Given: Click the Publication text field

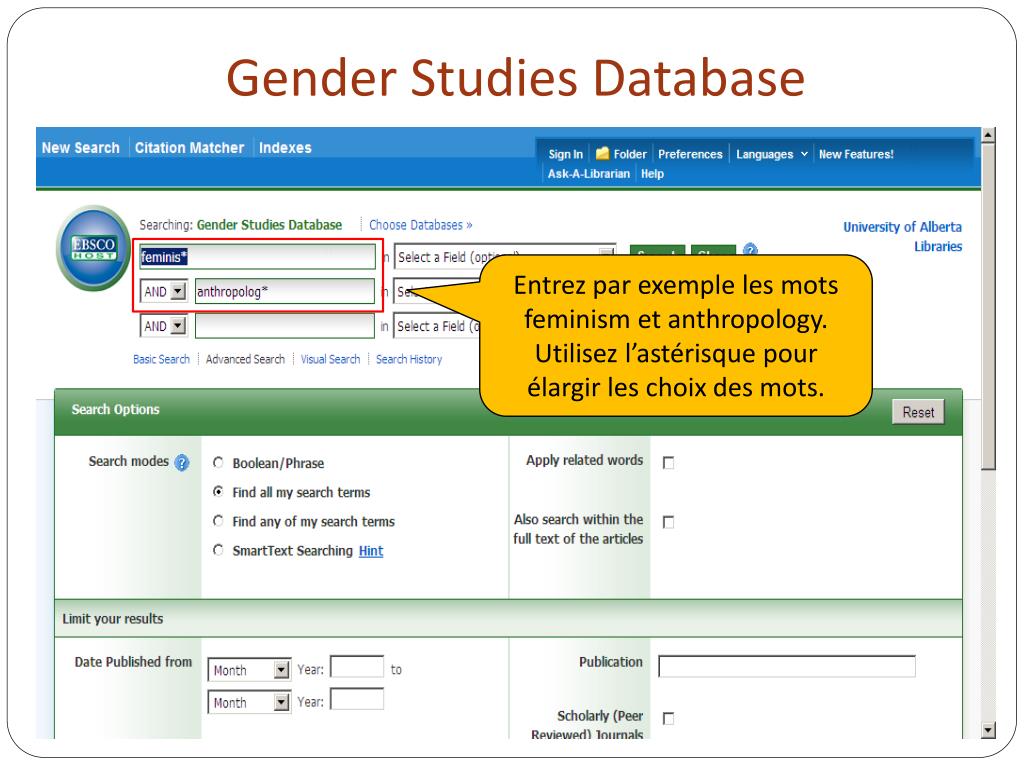Looking at the screenshot, I should 787,666.
